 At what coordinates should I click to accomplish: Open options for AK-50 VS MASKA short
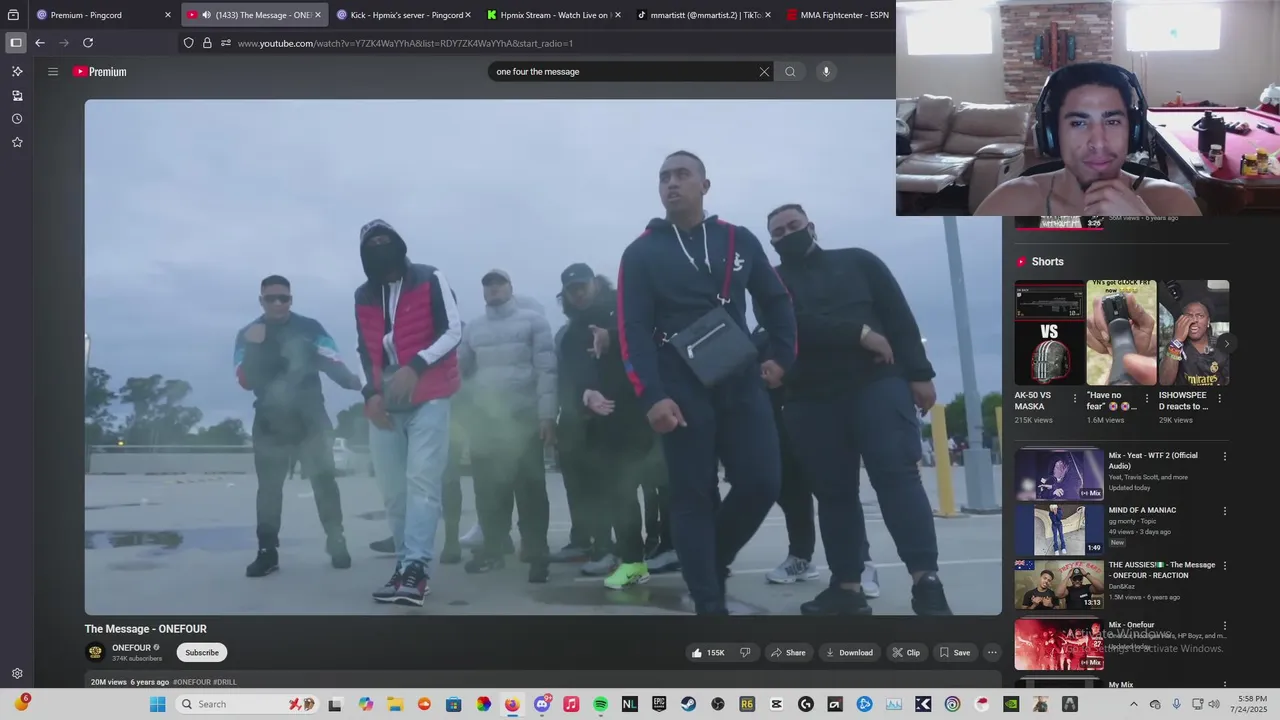pos(1076,398)
